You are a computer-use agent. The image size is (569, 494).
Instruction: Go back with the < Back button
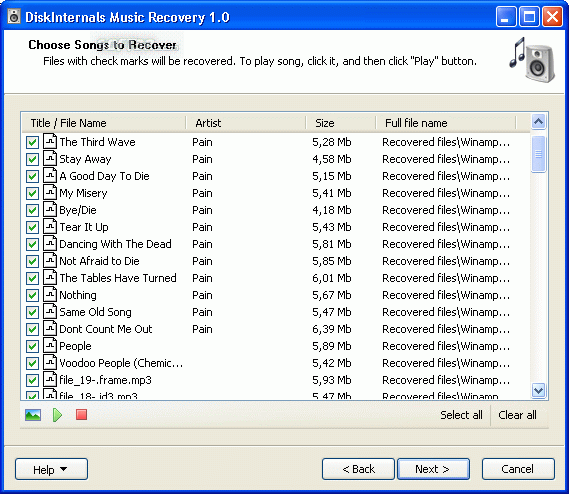(x=358, y=469)
